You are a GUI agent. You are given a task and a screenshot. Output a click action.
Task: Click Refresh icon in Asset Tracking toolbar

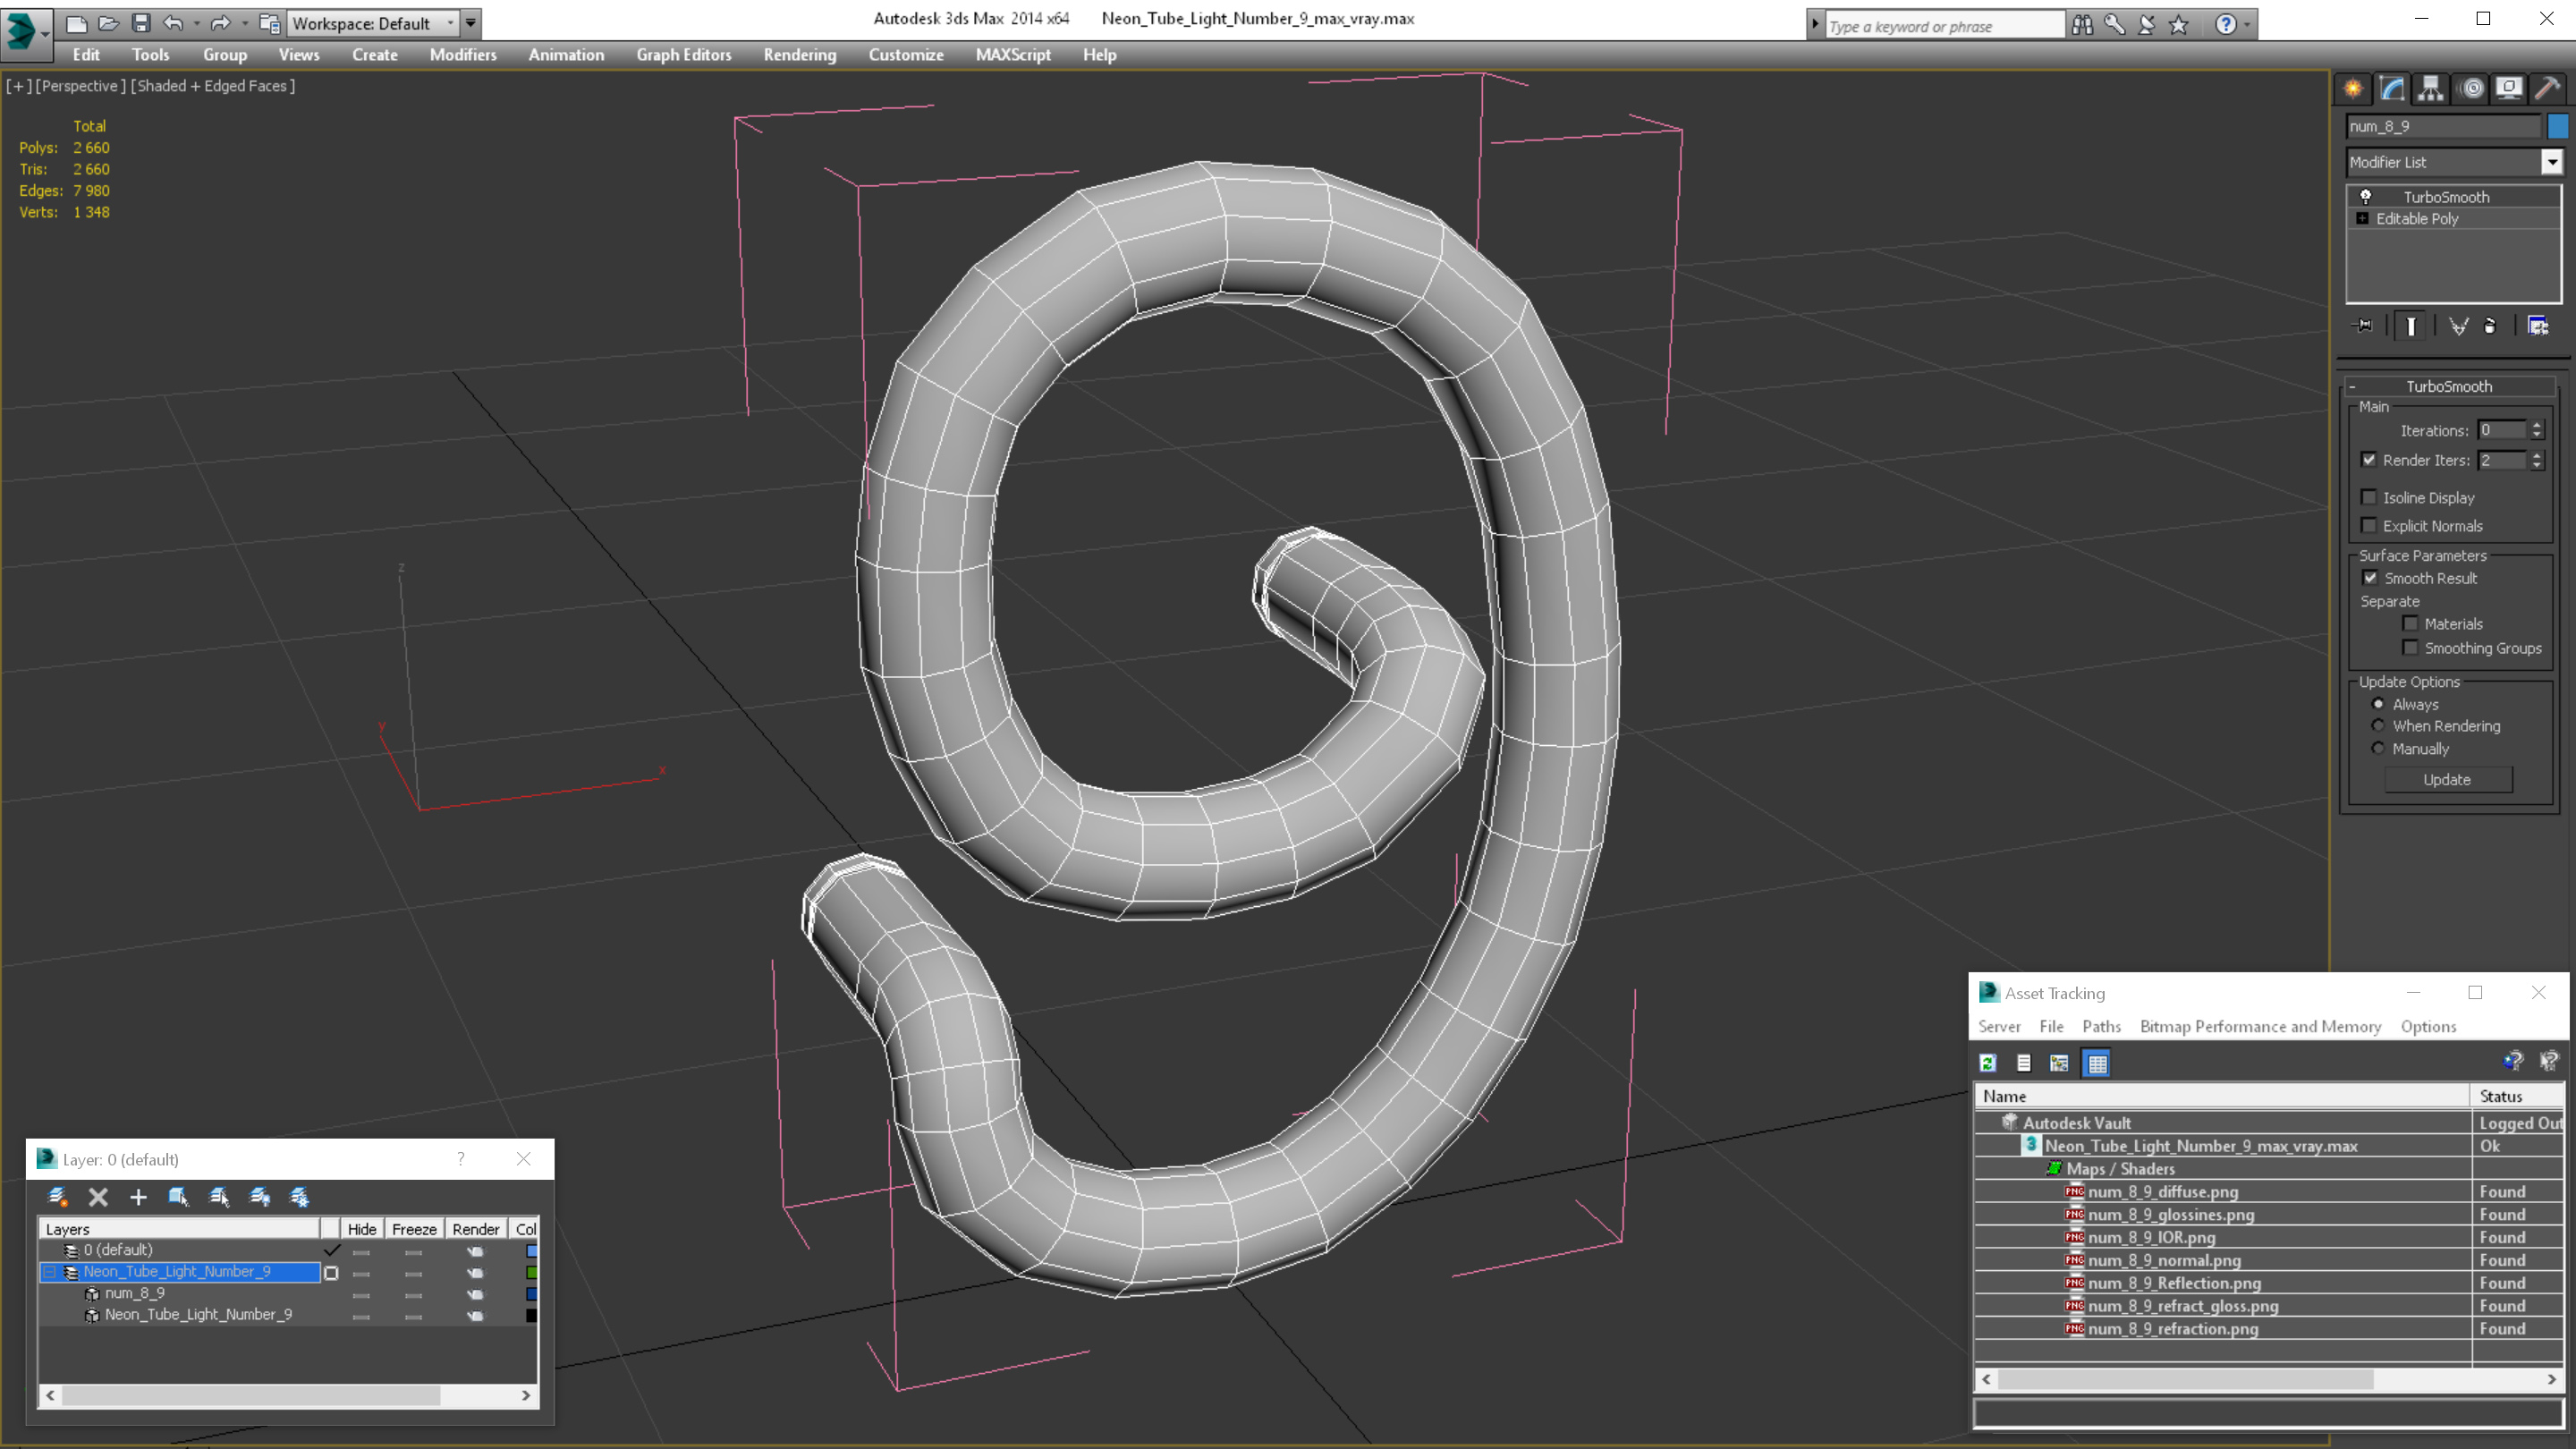1988,1063
